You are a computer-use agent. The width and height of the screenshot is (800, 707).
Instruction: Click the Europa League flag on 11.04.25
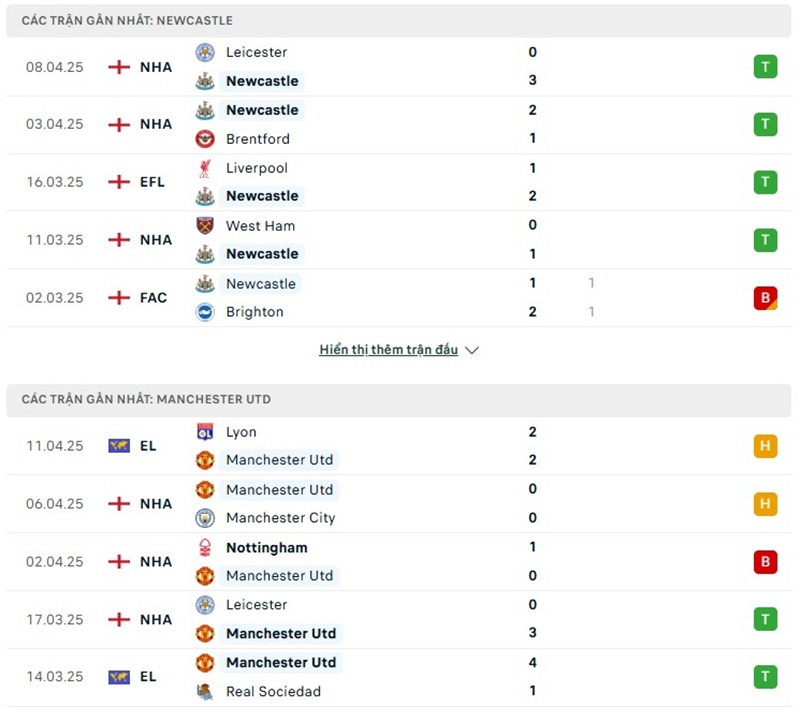119,446
